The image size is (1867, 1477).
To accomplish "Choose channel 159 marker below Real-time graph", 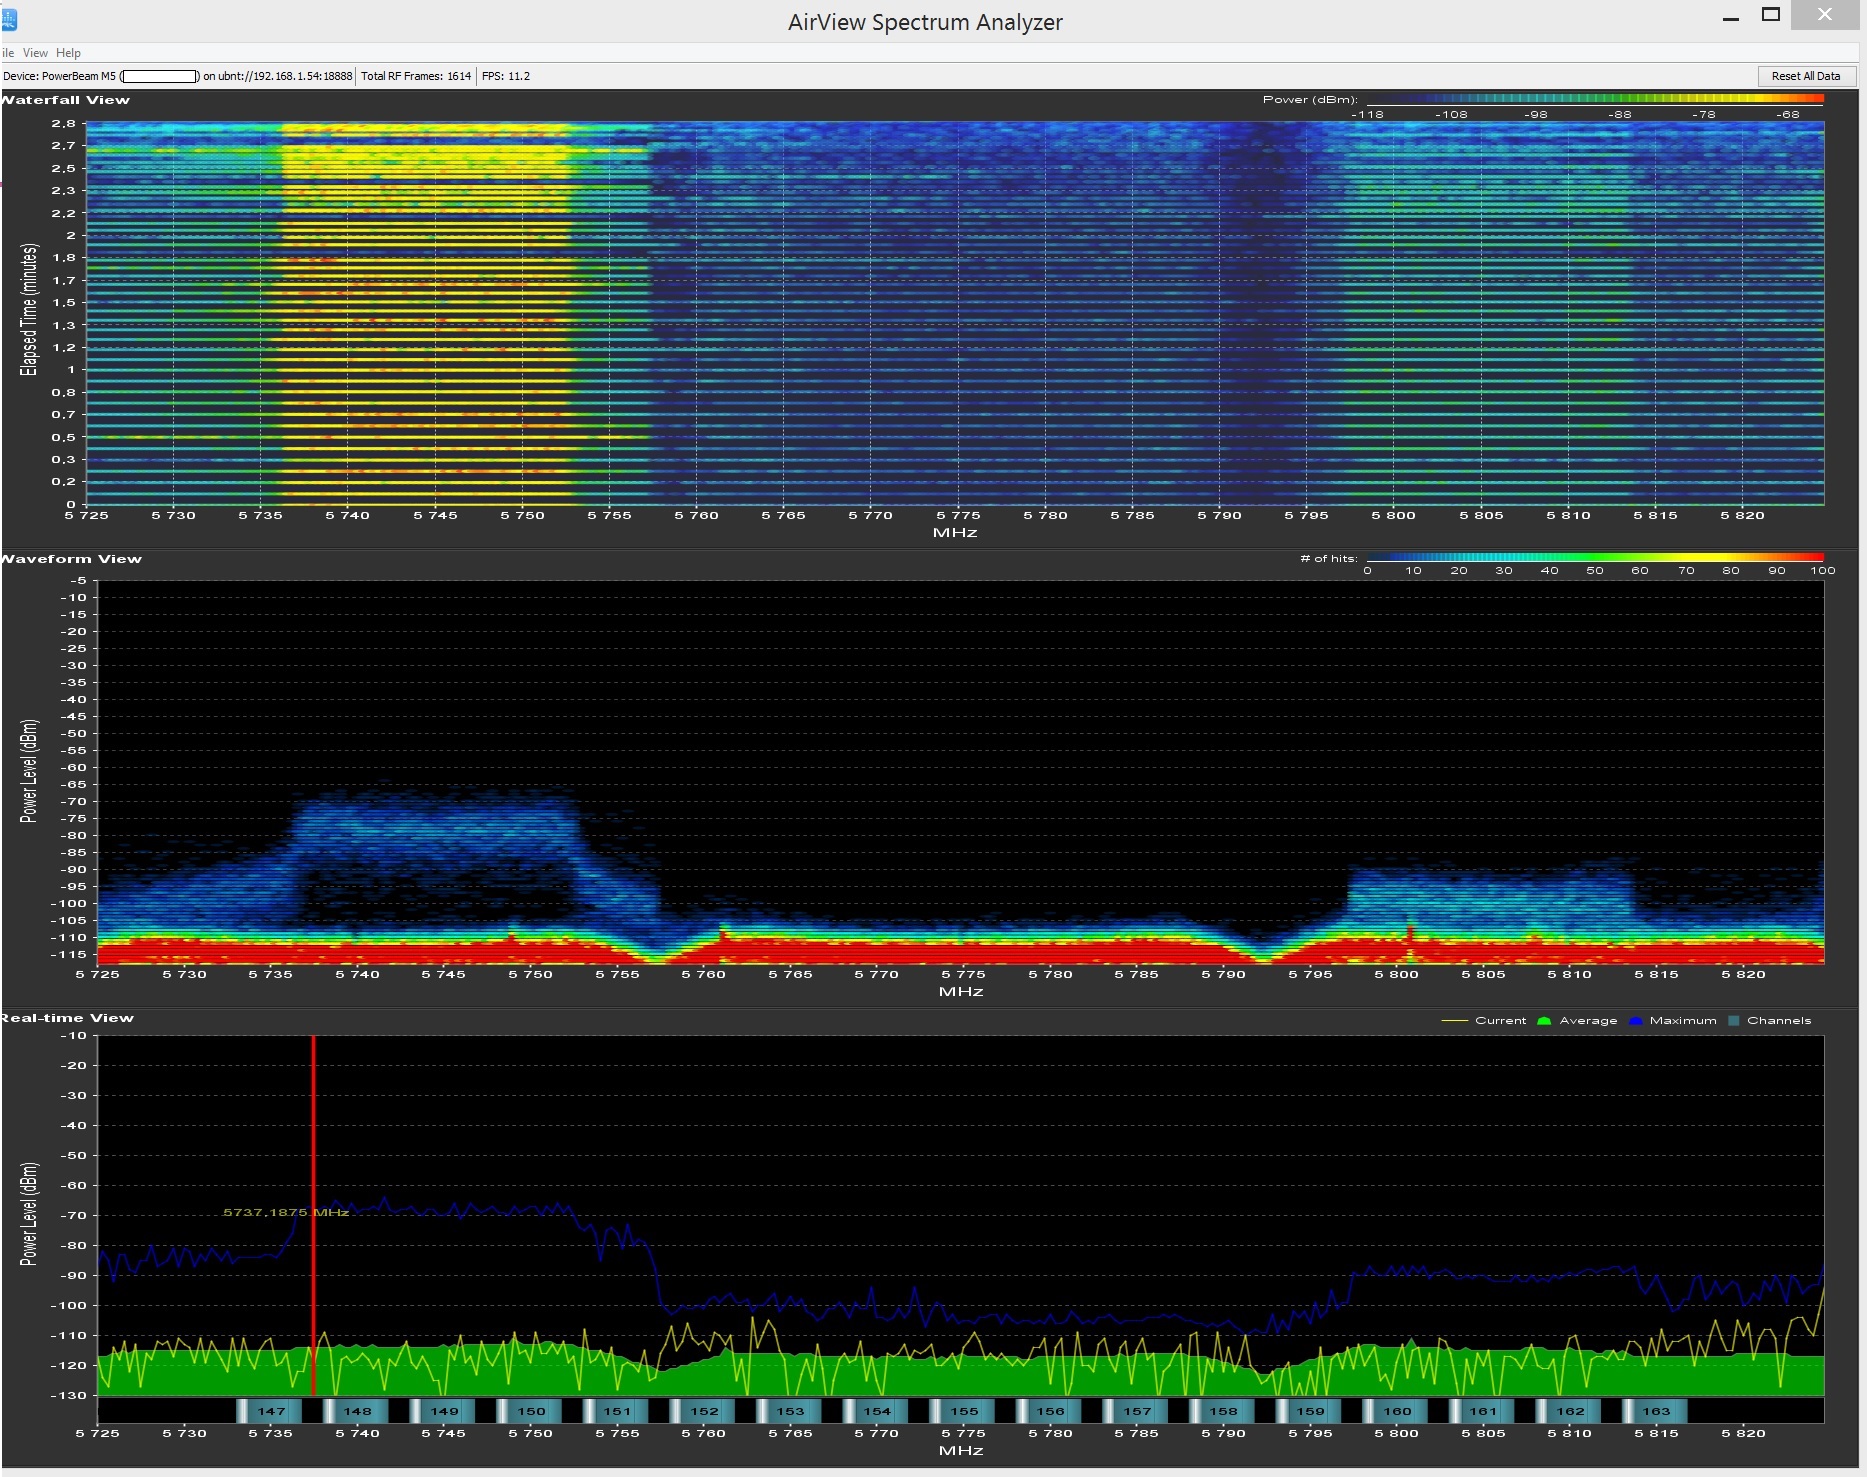I will (x=1309, y=1411).
